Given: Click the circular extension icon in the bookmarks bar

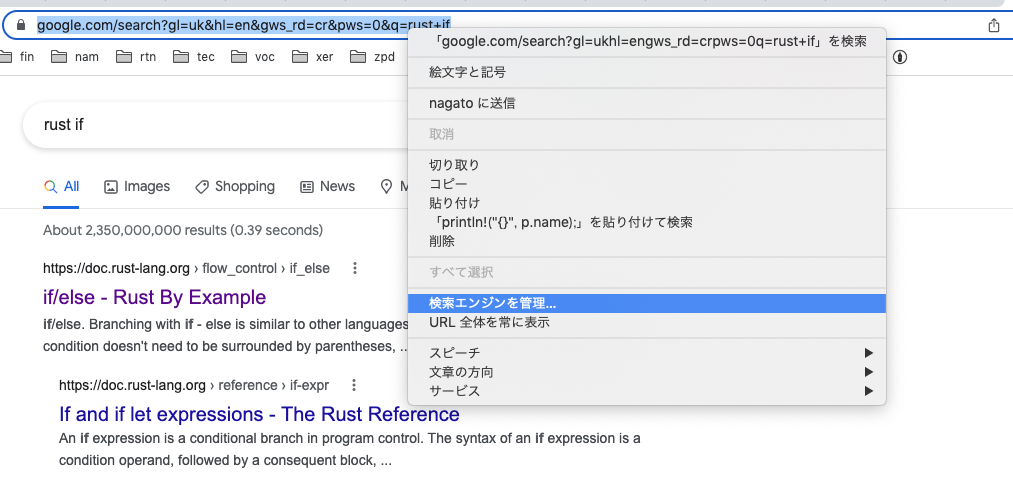Looking at the screenshot, I should click(x=900, y=57).
